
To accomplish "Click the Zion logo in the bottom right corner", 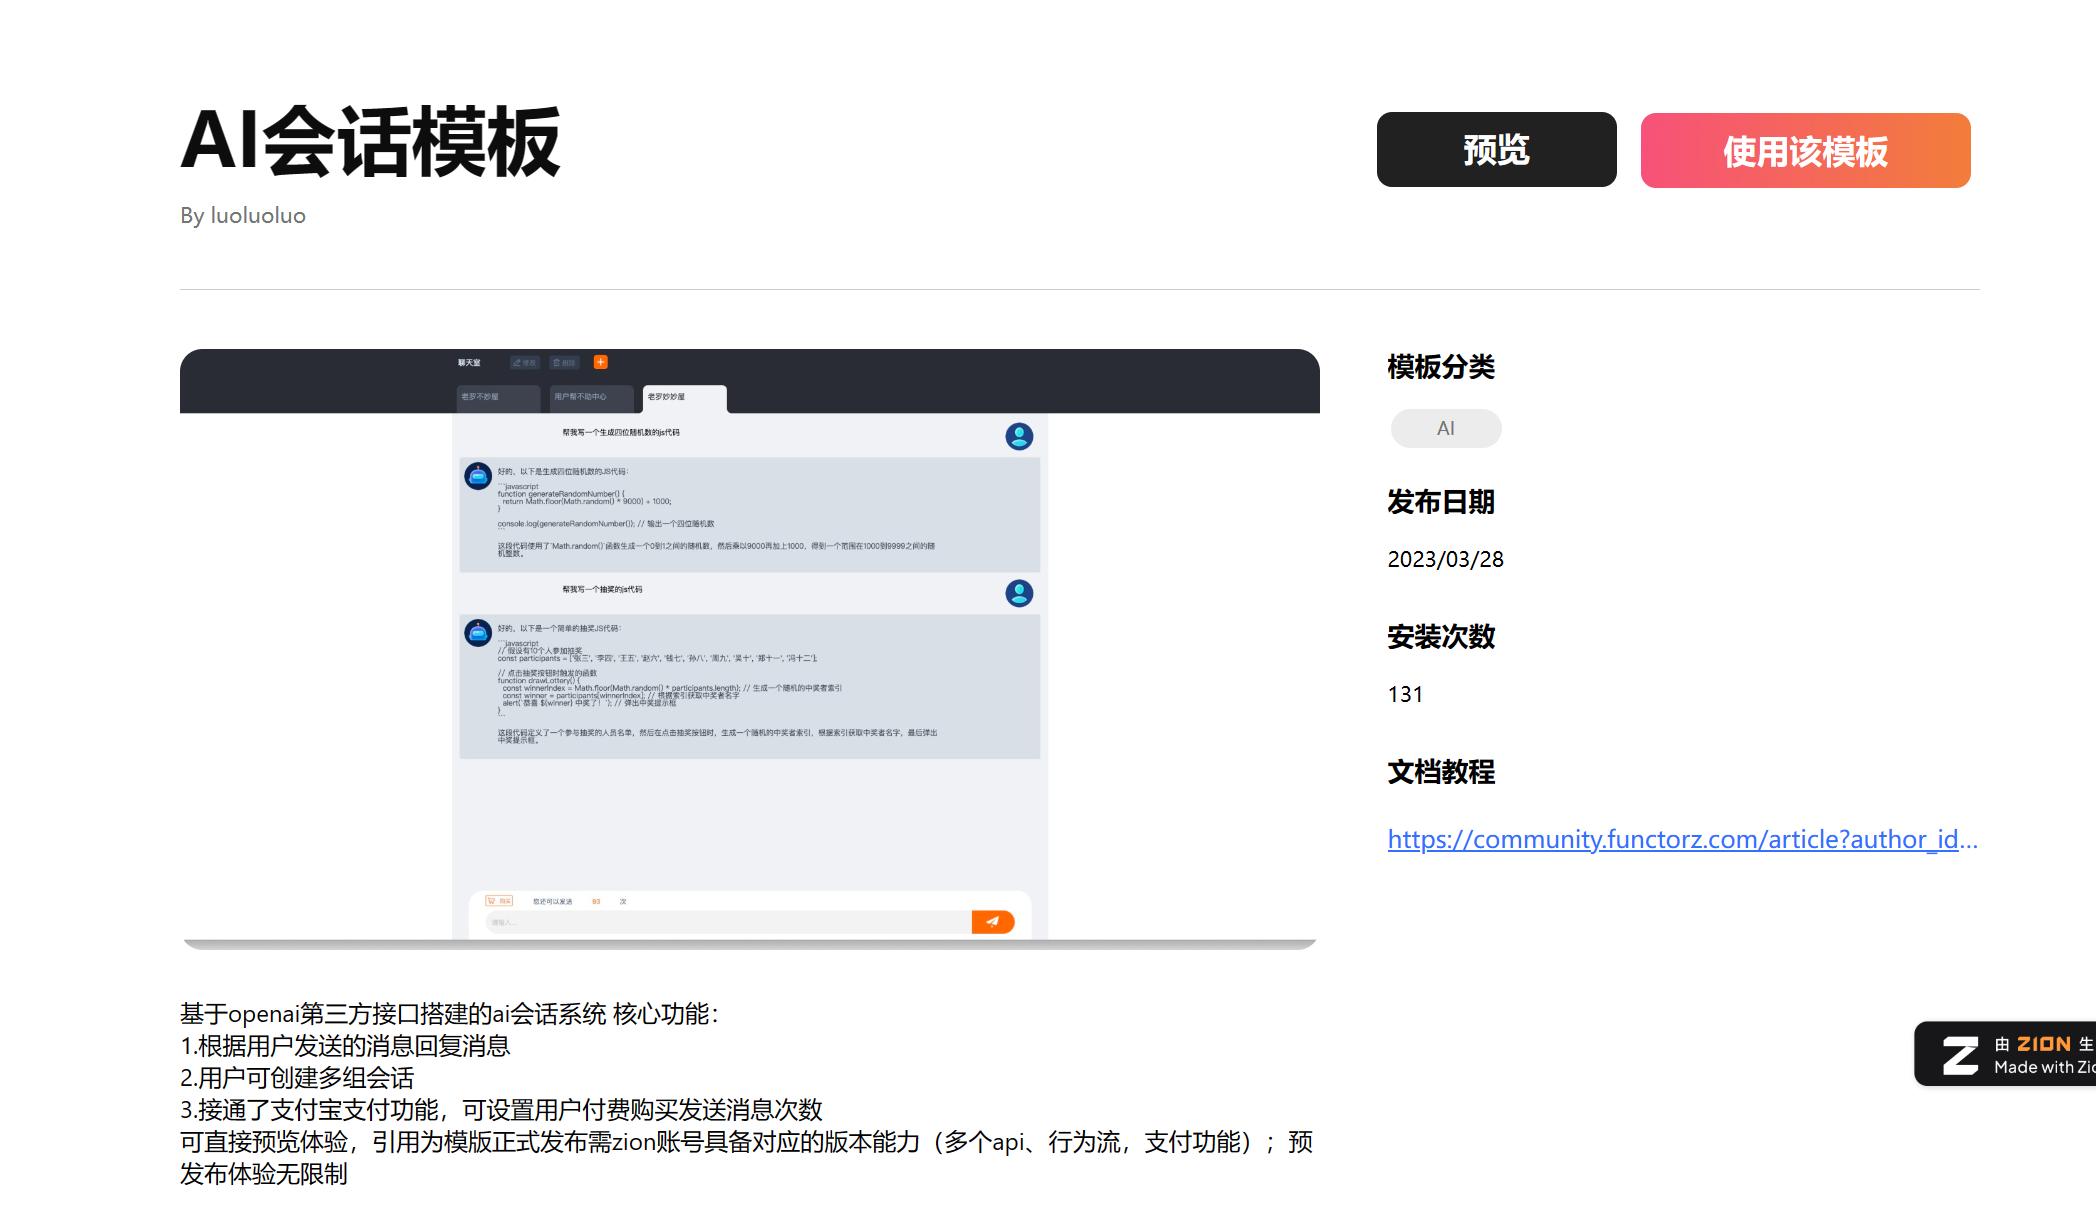I will pyautogui.click(x=1961, y=1052).
